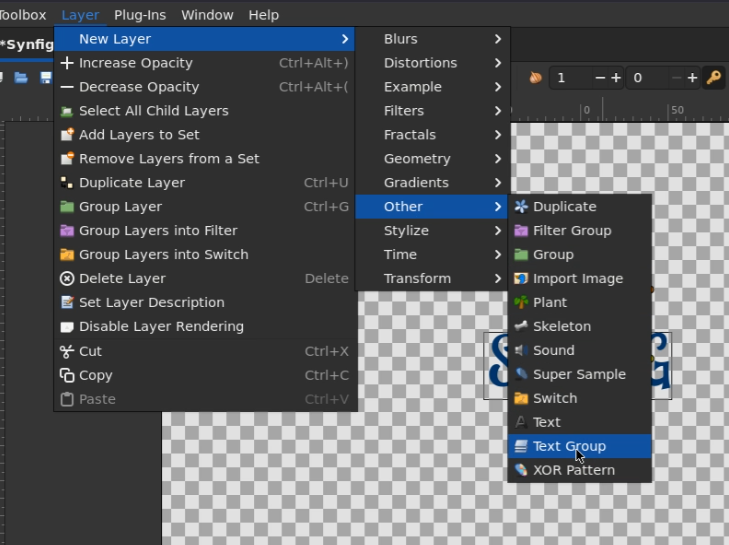Expand the Filters submenu
The width and height of the screenshot is (729, 545).
tap(433, 111)
